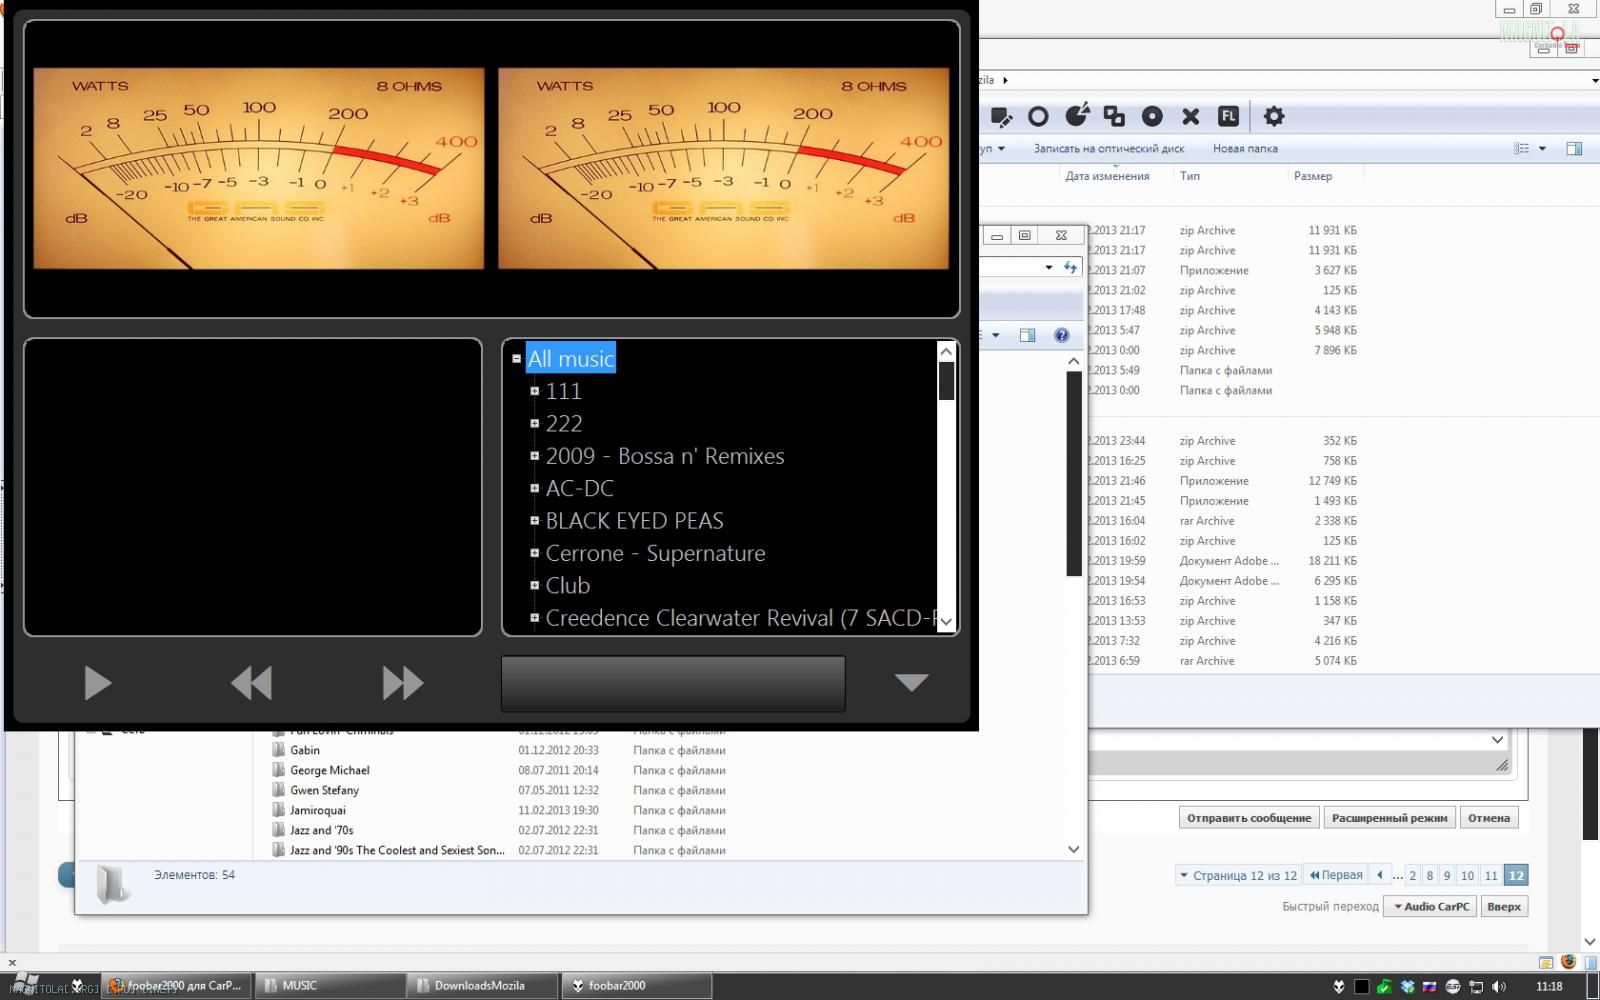Switch to the DownloadsMozila taskbar window
1600x1000 pixels.
(x=482, y=985)
